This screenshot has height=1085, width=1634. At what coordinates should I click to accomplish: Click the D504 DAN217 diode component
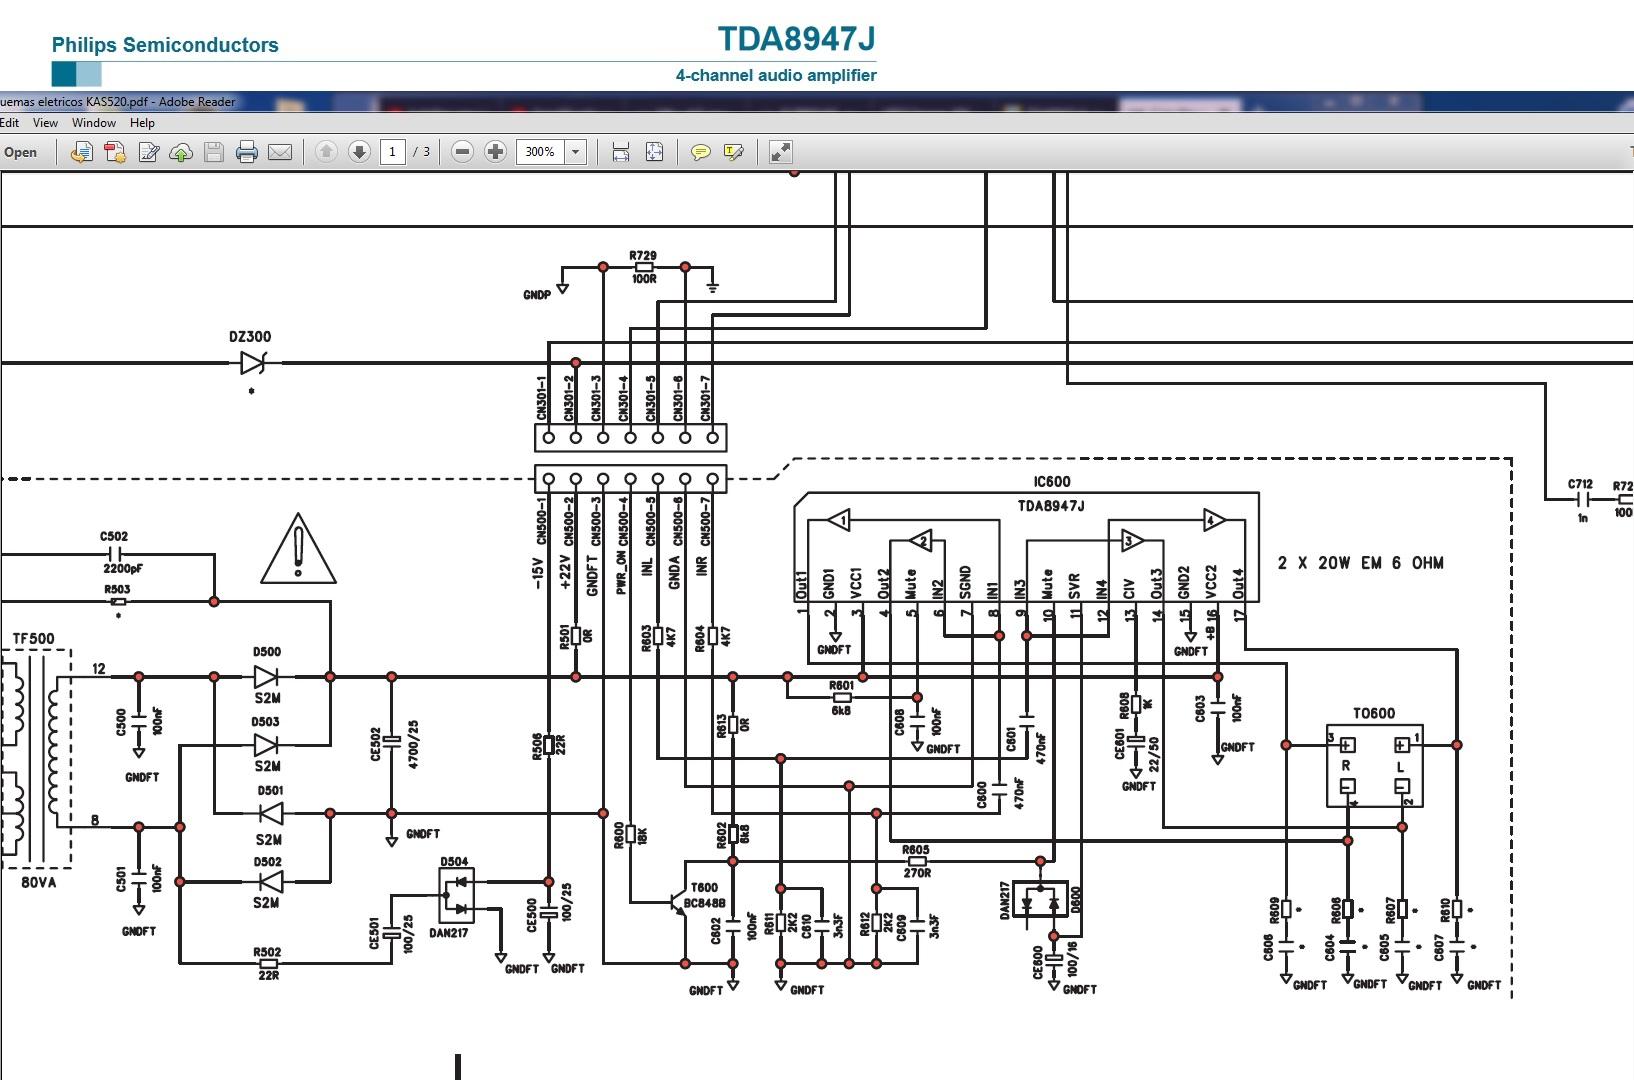(x=456, y=896)
